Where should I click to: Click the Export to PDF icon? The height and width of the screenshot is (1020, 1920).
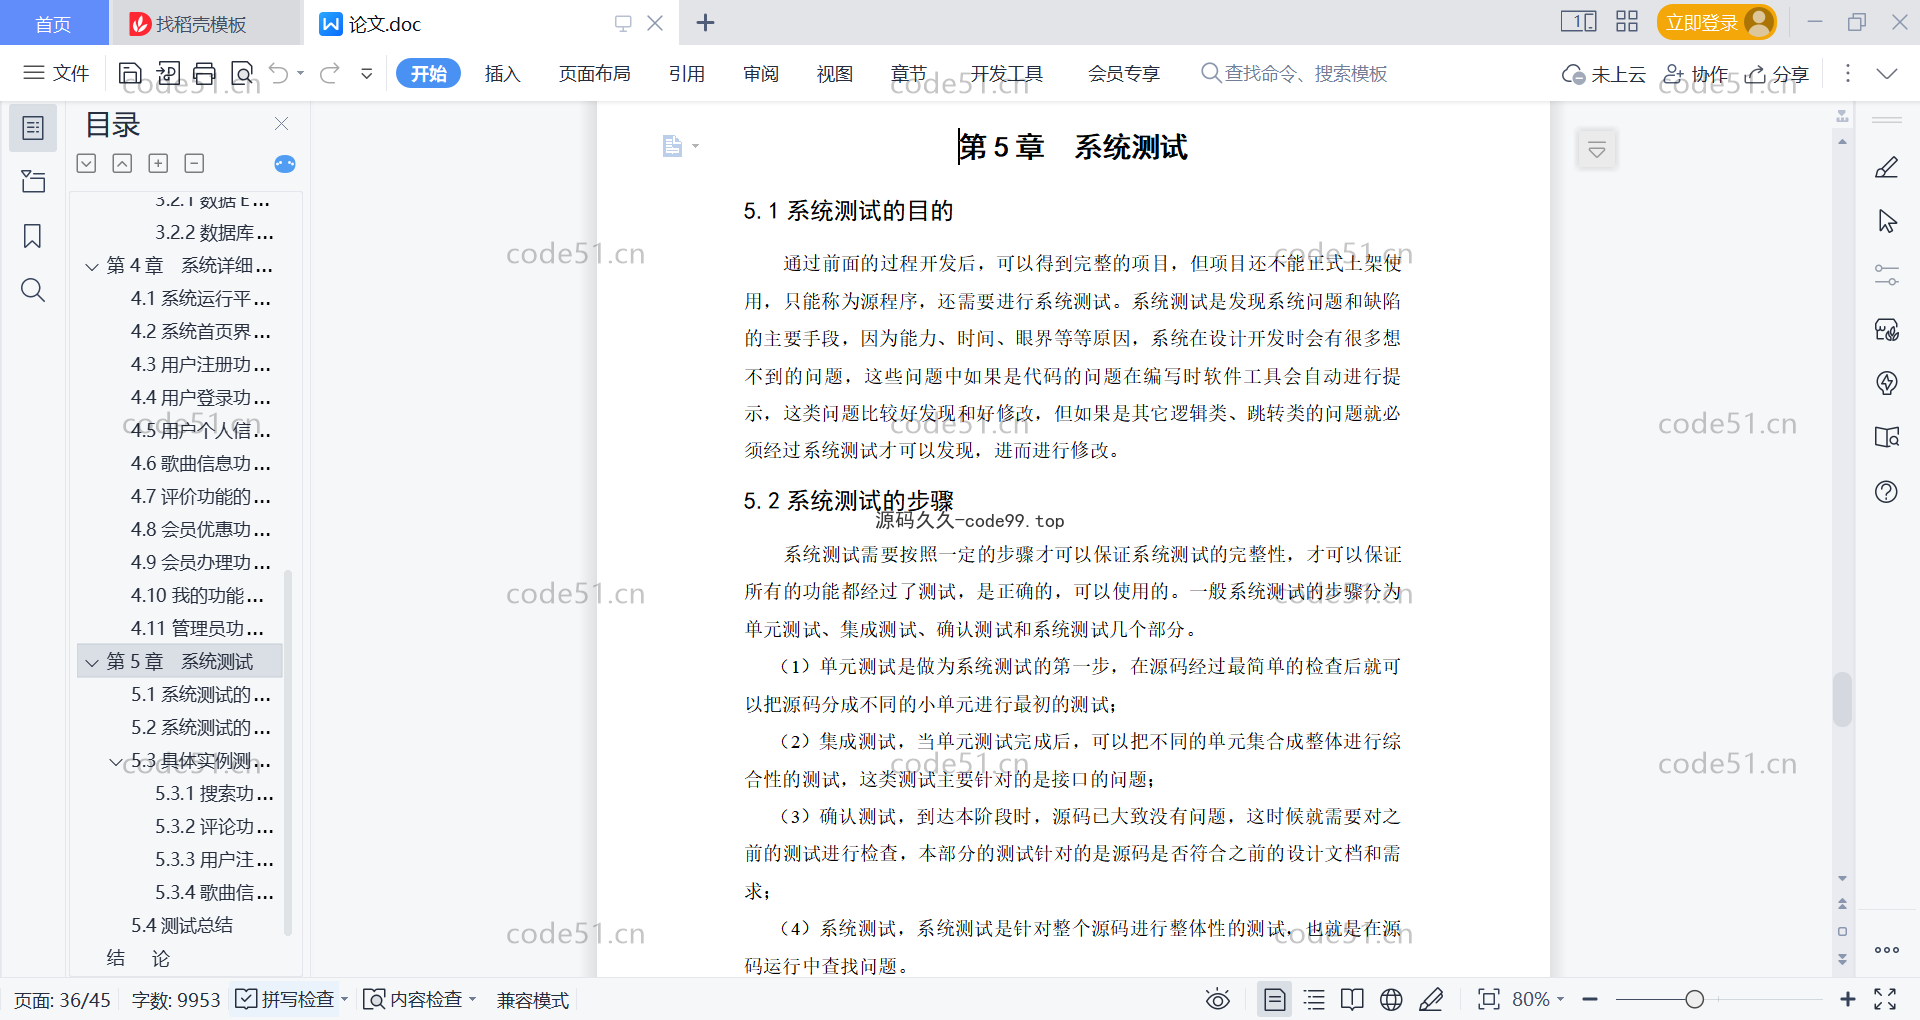(168, 73)
